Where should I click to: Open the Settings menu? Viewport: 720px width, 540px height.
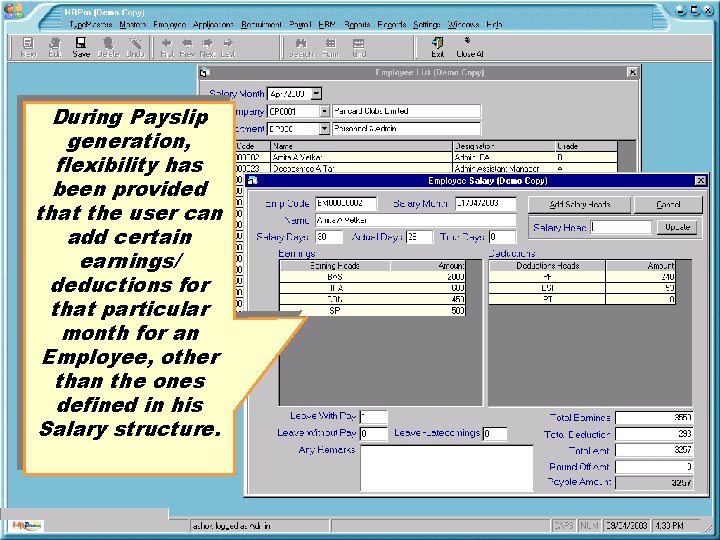pos(427,24)
